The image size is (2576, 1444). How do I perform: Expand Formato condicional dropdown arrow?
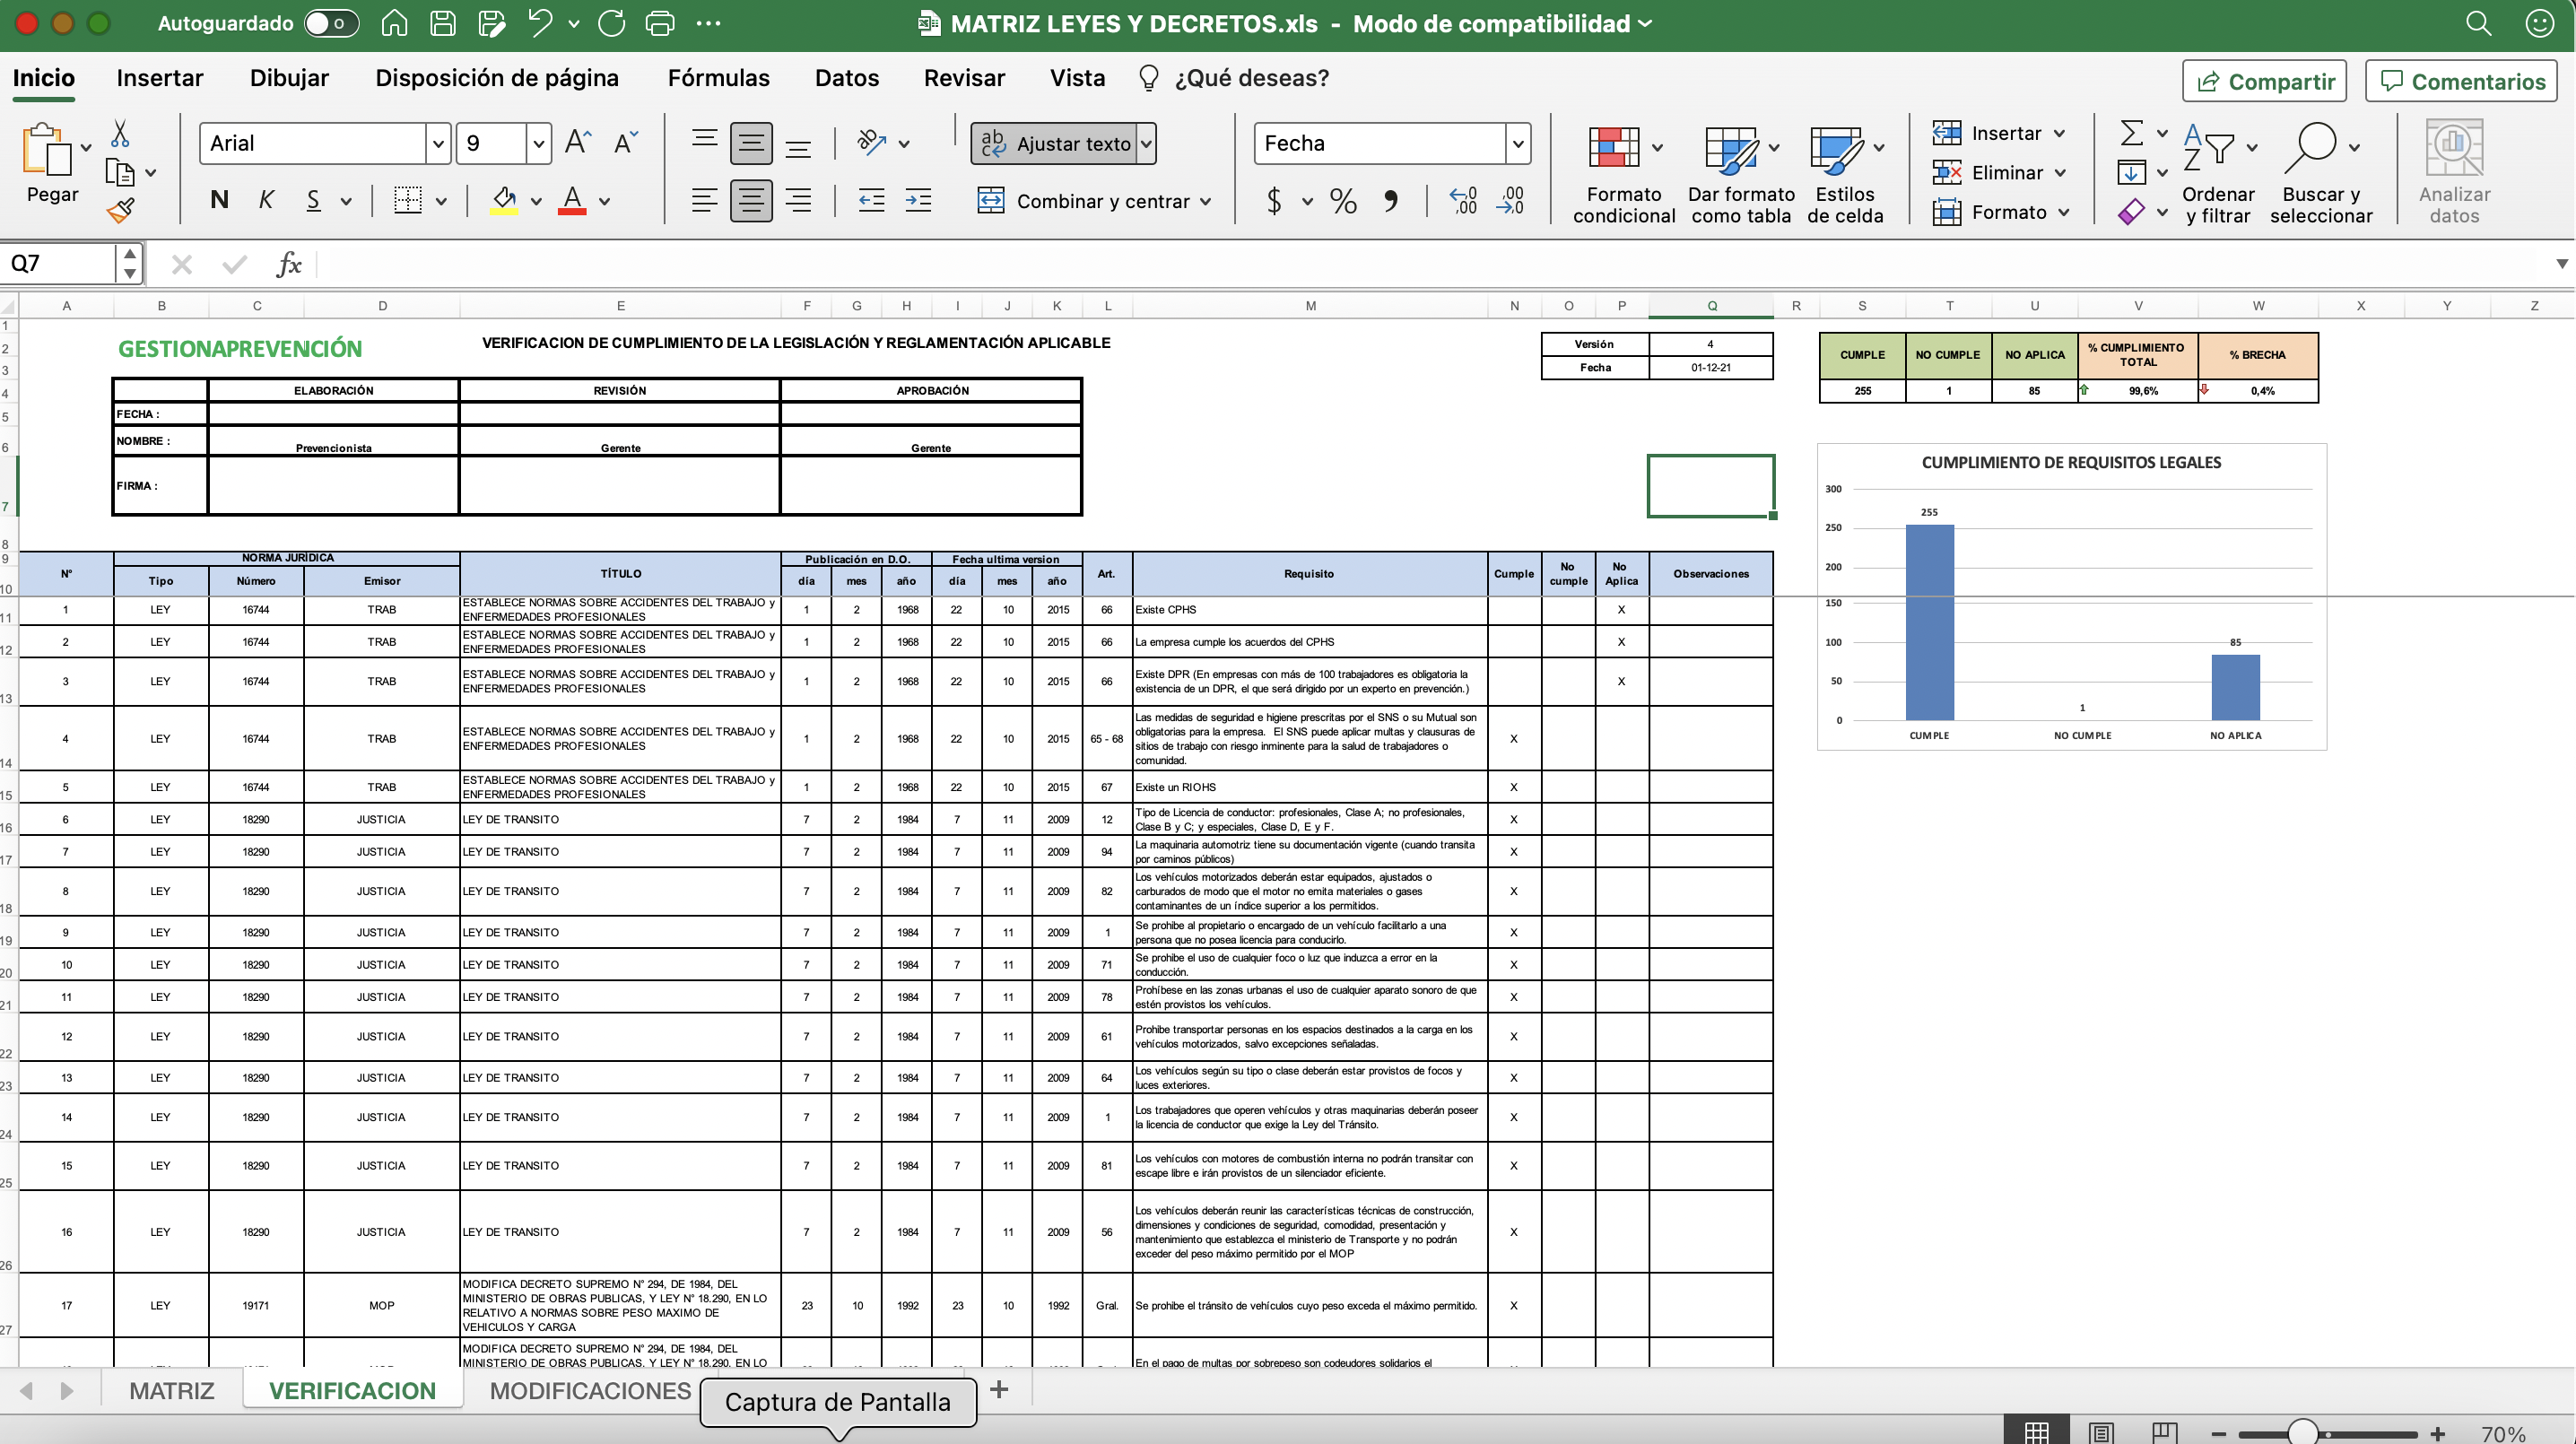[x=1657, y=148]
